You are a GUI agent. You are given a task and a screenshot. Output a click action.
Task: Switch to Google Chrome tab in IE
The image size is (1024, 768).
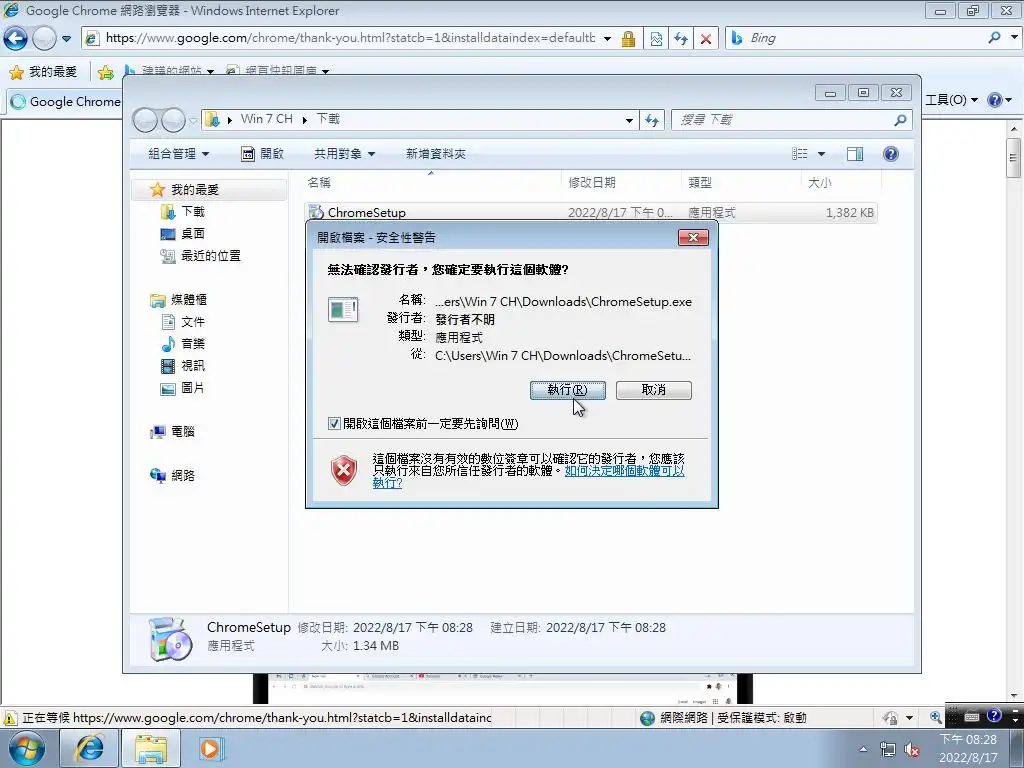[x=64, y=102]
